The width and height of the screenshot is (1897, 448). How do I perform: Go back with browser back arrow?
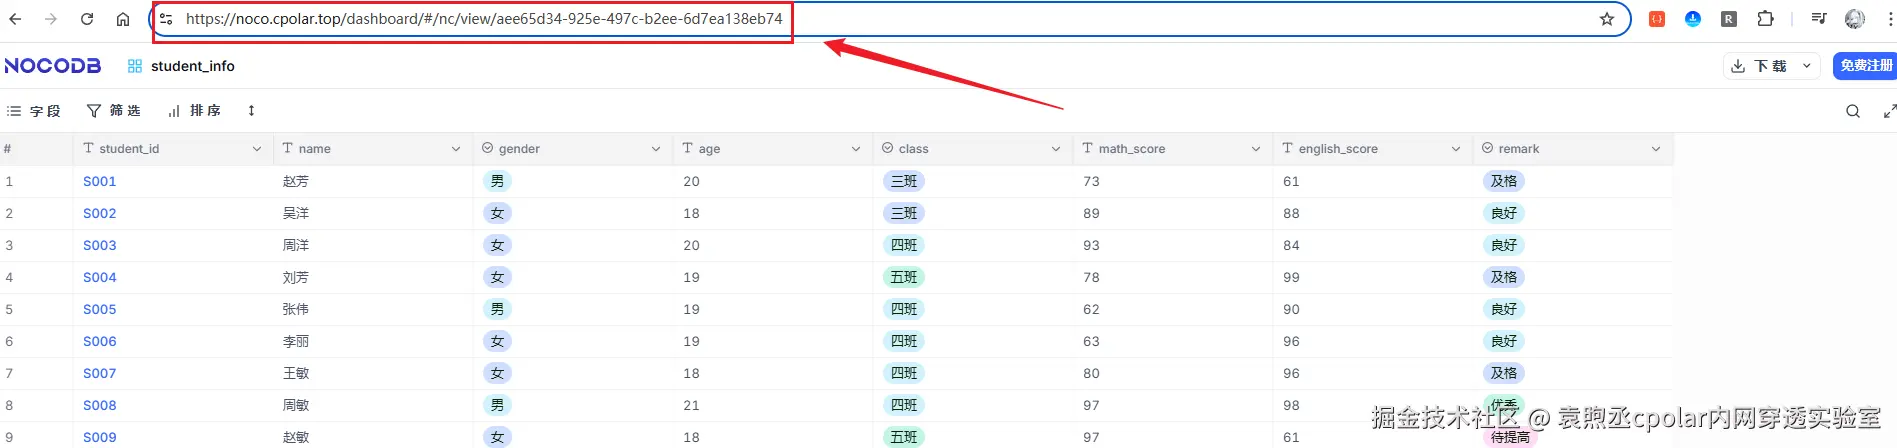tap(15, 19)
